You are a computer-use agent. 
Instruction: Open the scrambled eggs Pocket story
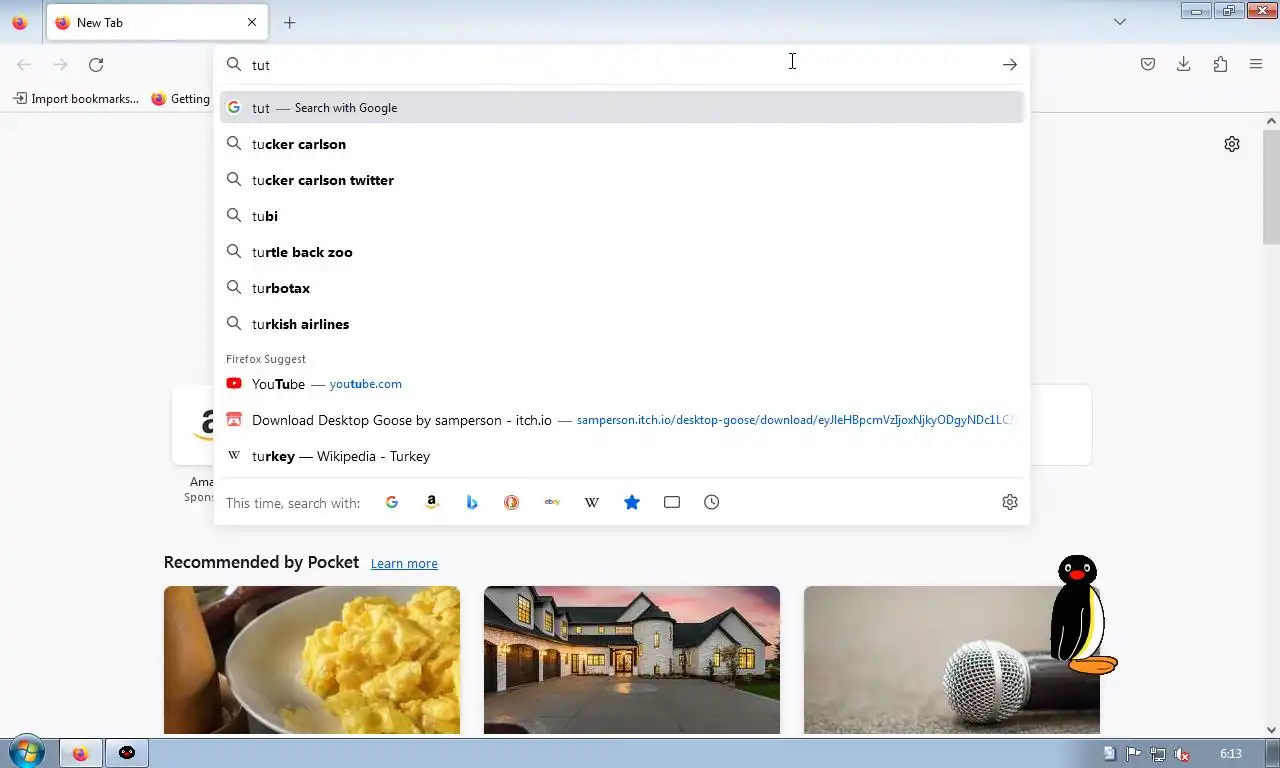(x=312, y=660)
